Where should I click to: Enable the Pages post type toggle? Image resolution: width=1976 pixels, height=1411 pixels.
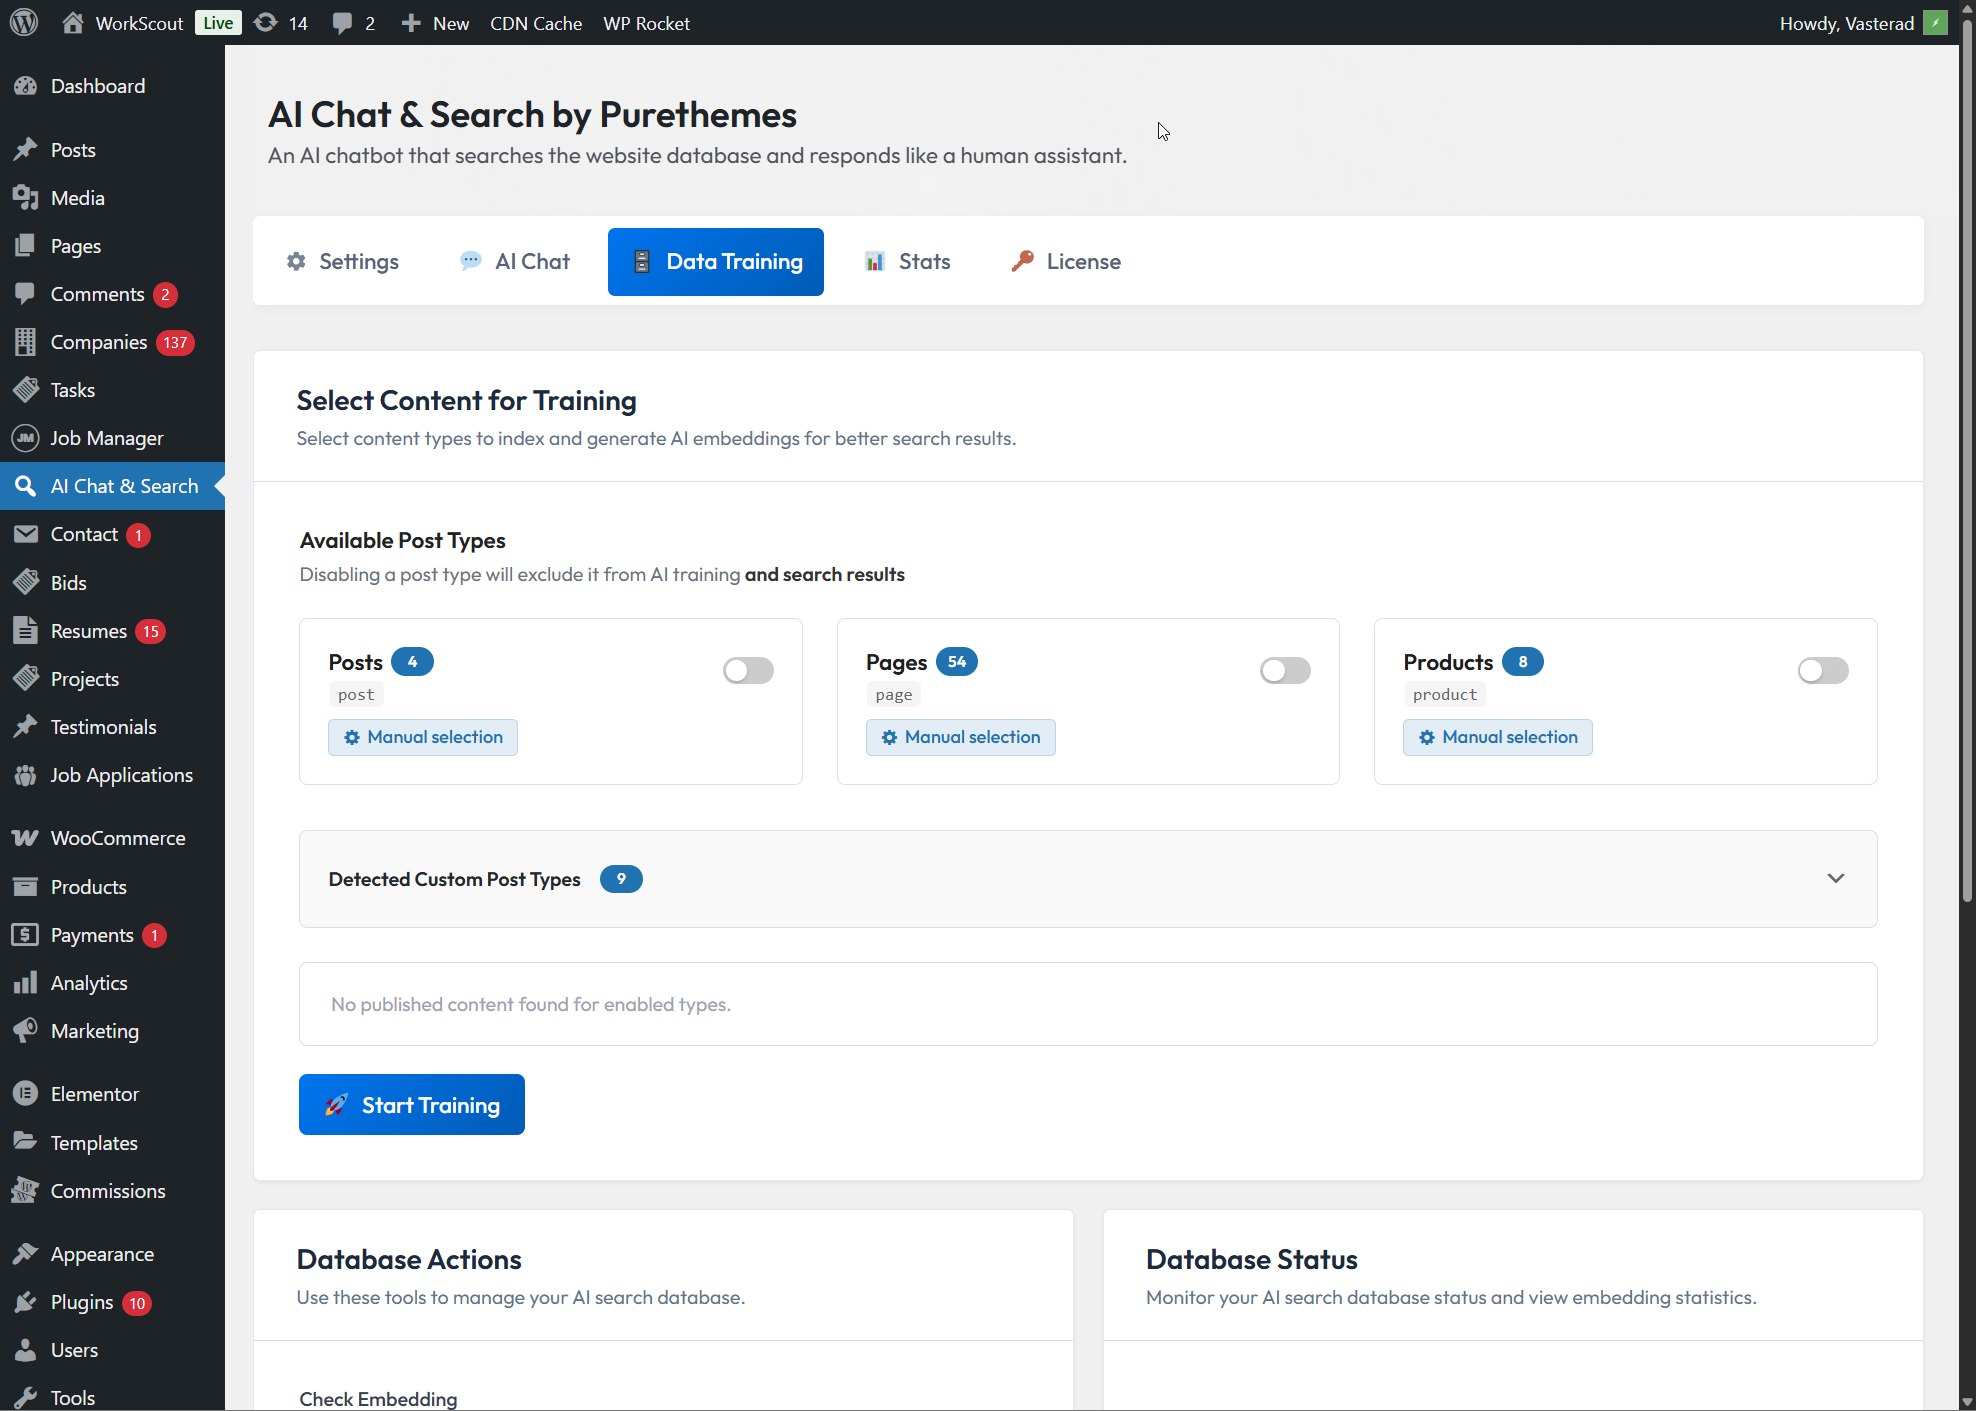1285,670
